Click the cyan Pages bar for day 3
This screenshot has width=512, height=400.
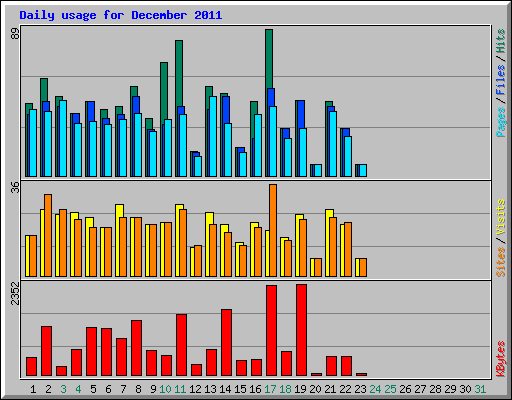point(63,138)
